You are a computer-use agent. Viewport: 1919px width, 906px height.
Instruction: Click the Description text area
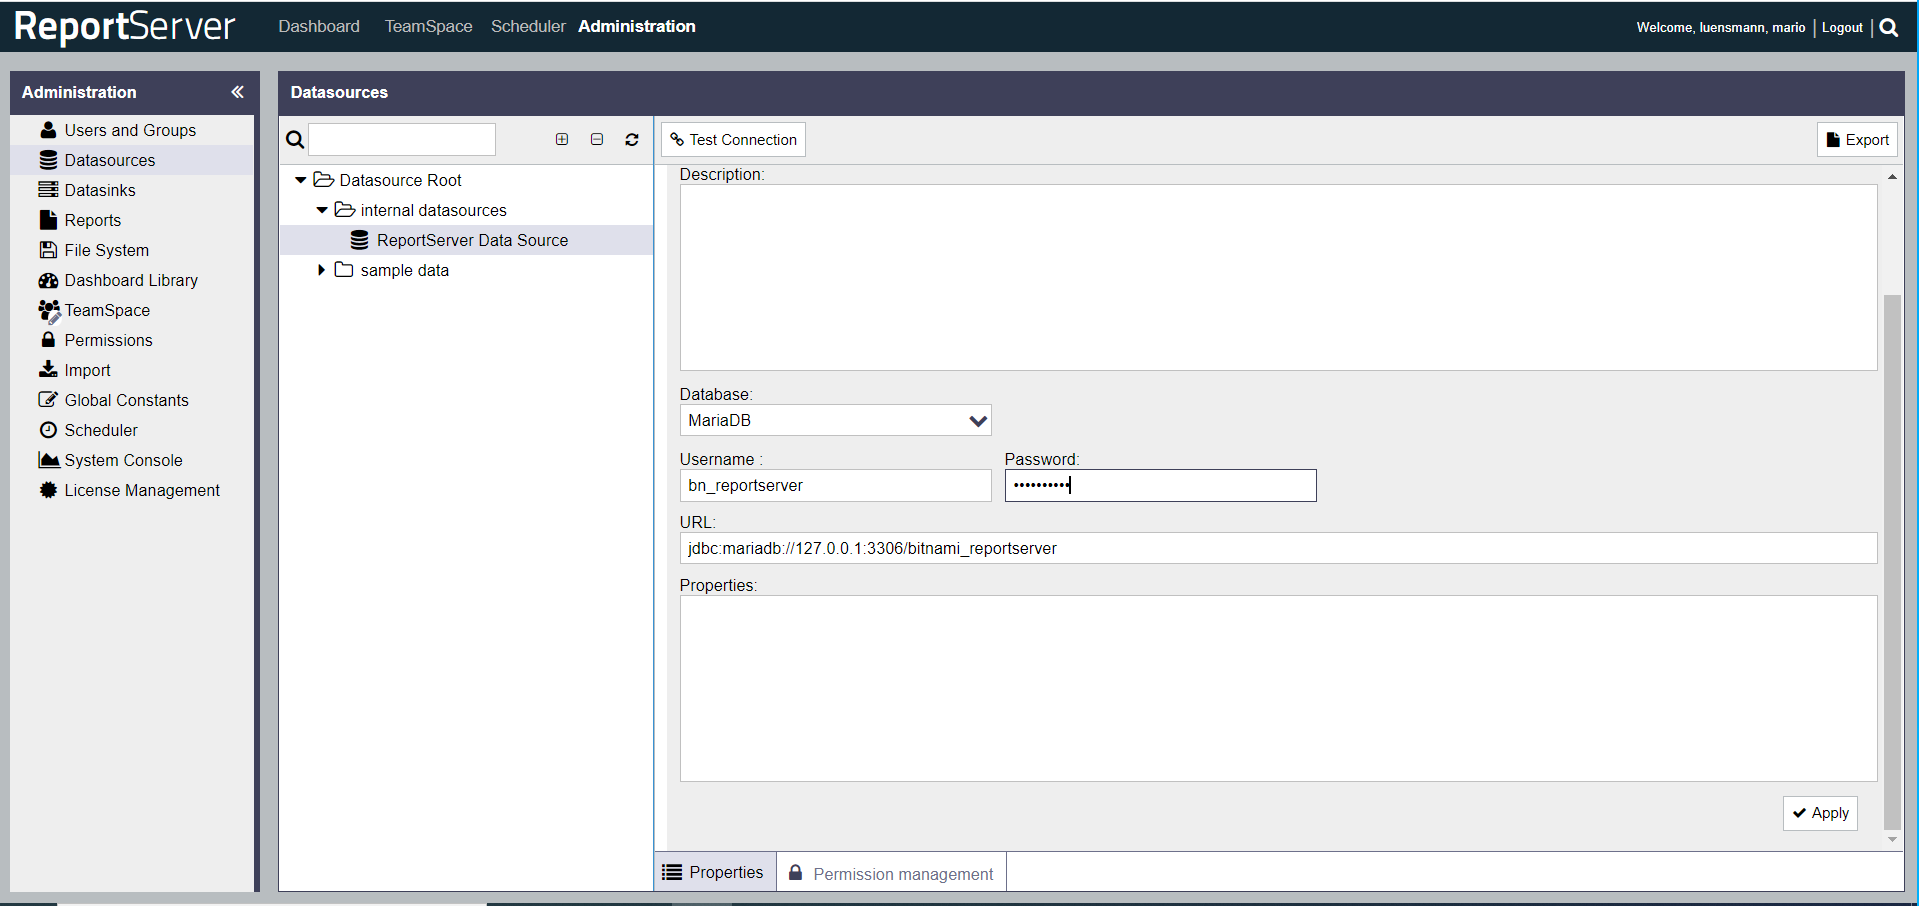tap(1278, 277)
